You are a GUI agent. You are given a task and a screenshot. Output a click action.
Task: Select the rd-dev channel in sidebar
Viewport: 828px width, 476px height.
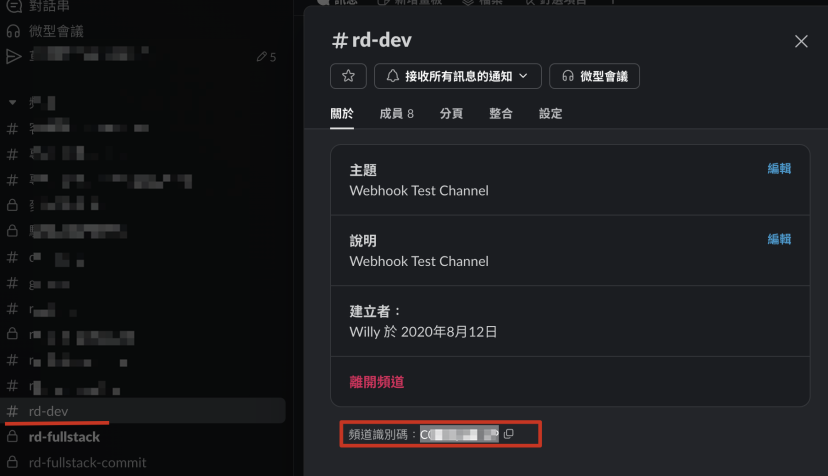tap(145, 411)
